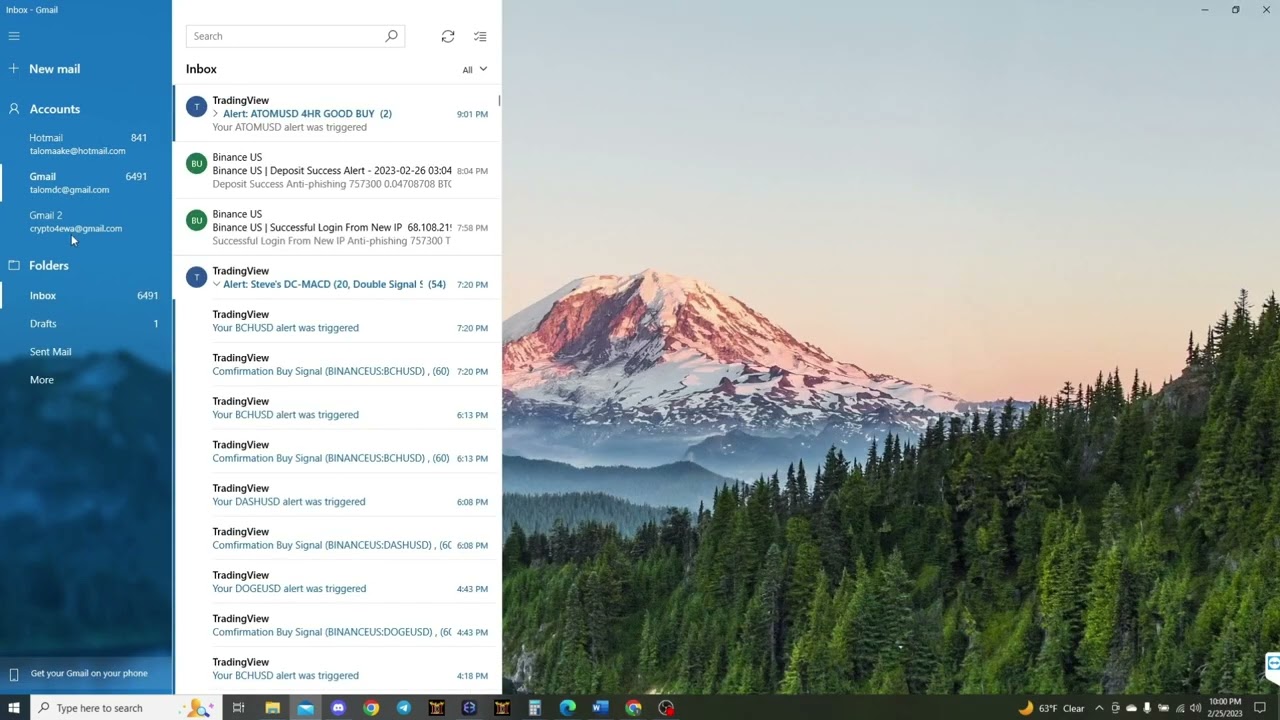This screenshot has width=1280, height=720.
Task: Click the taskbar search box
Action: (x=125, y=708)
